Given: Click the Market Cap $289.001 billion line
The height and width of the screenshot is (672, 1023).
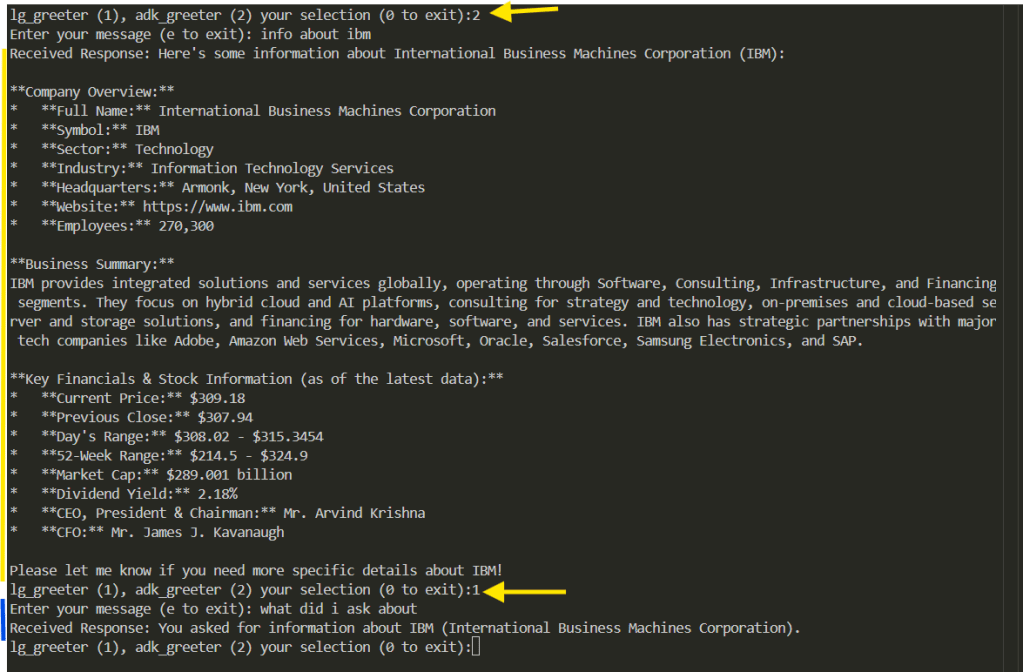Looking at the screenshot, I should coord(166,475).
